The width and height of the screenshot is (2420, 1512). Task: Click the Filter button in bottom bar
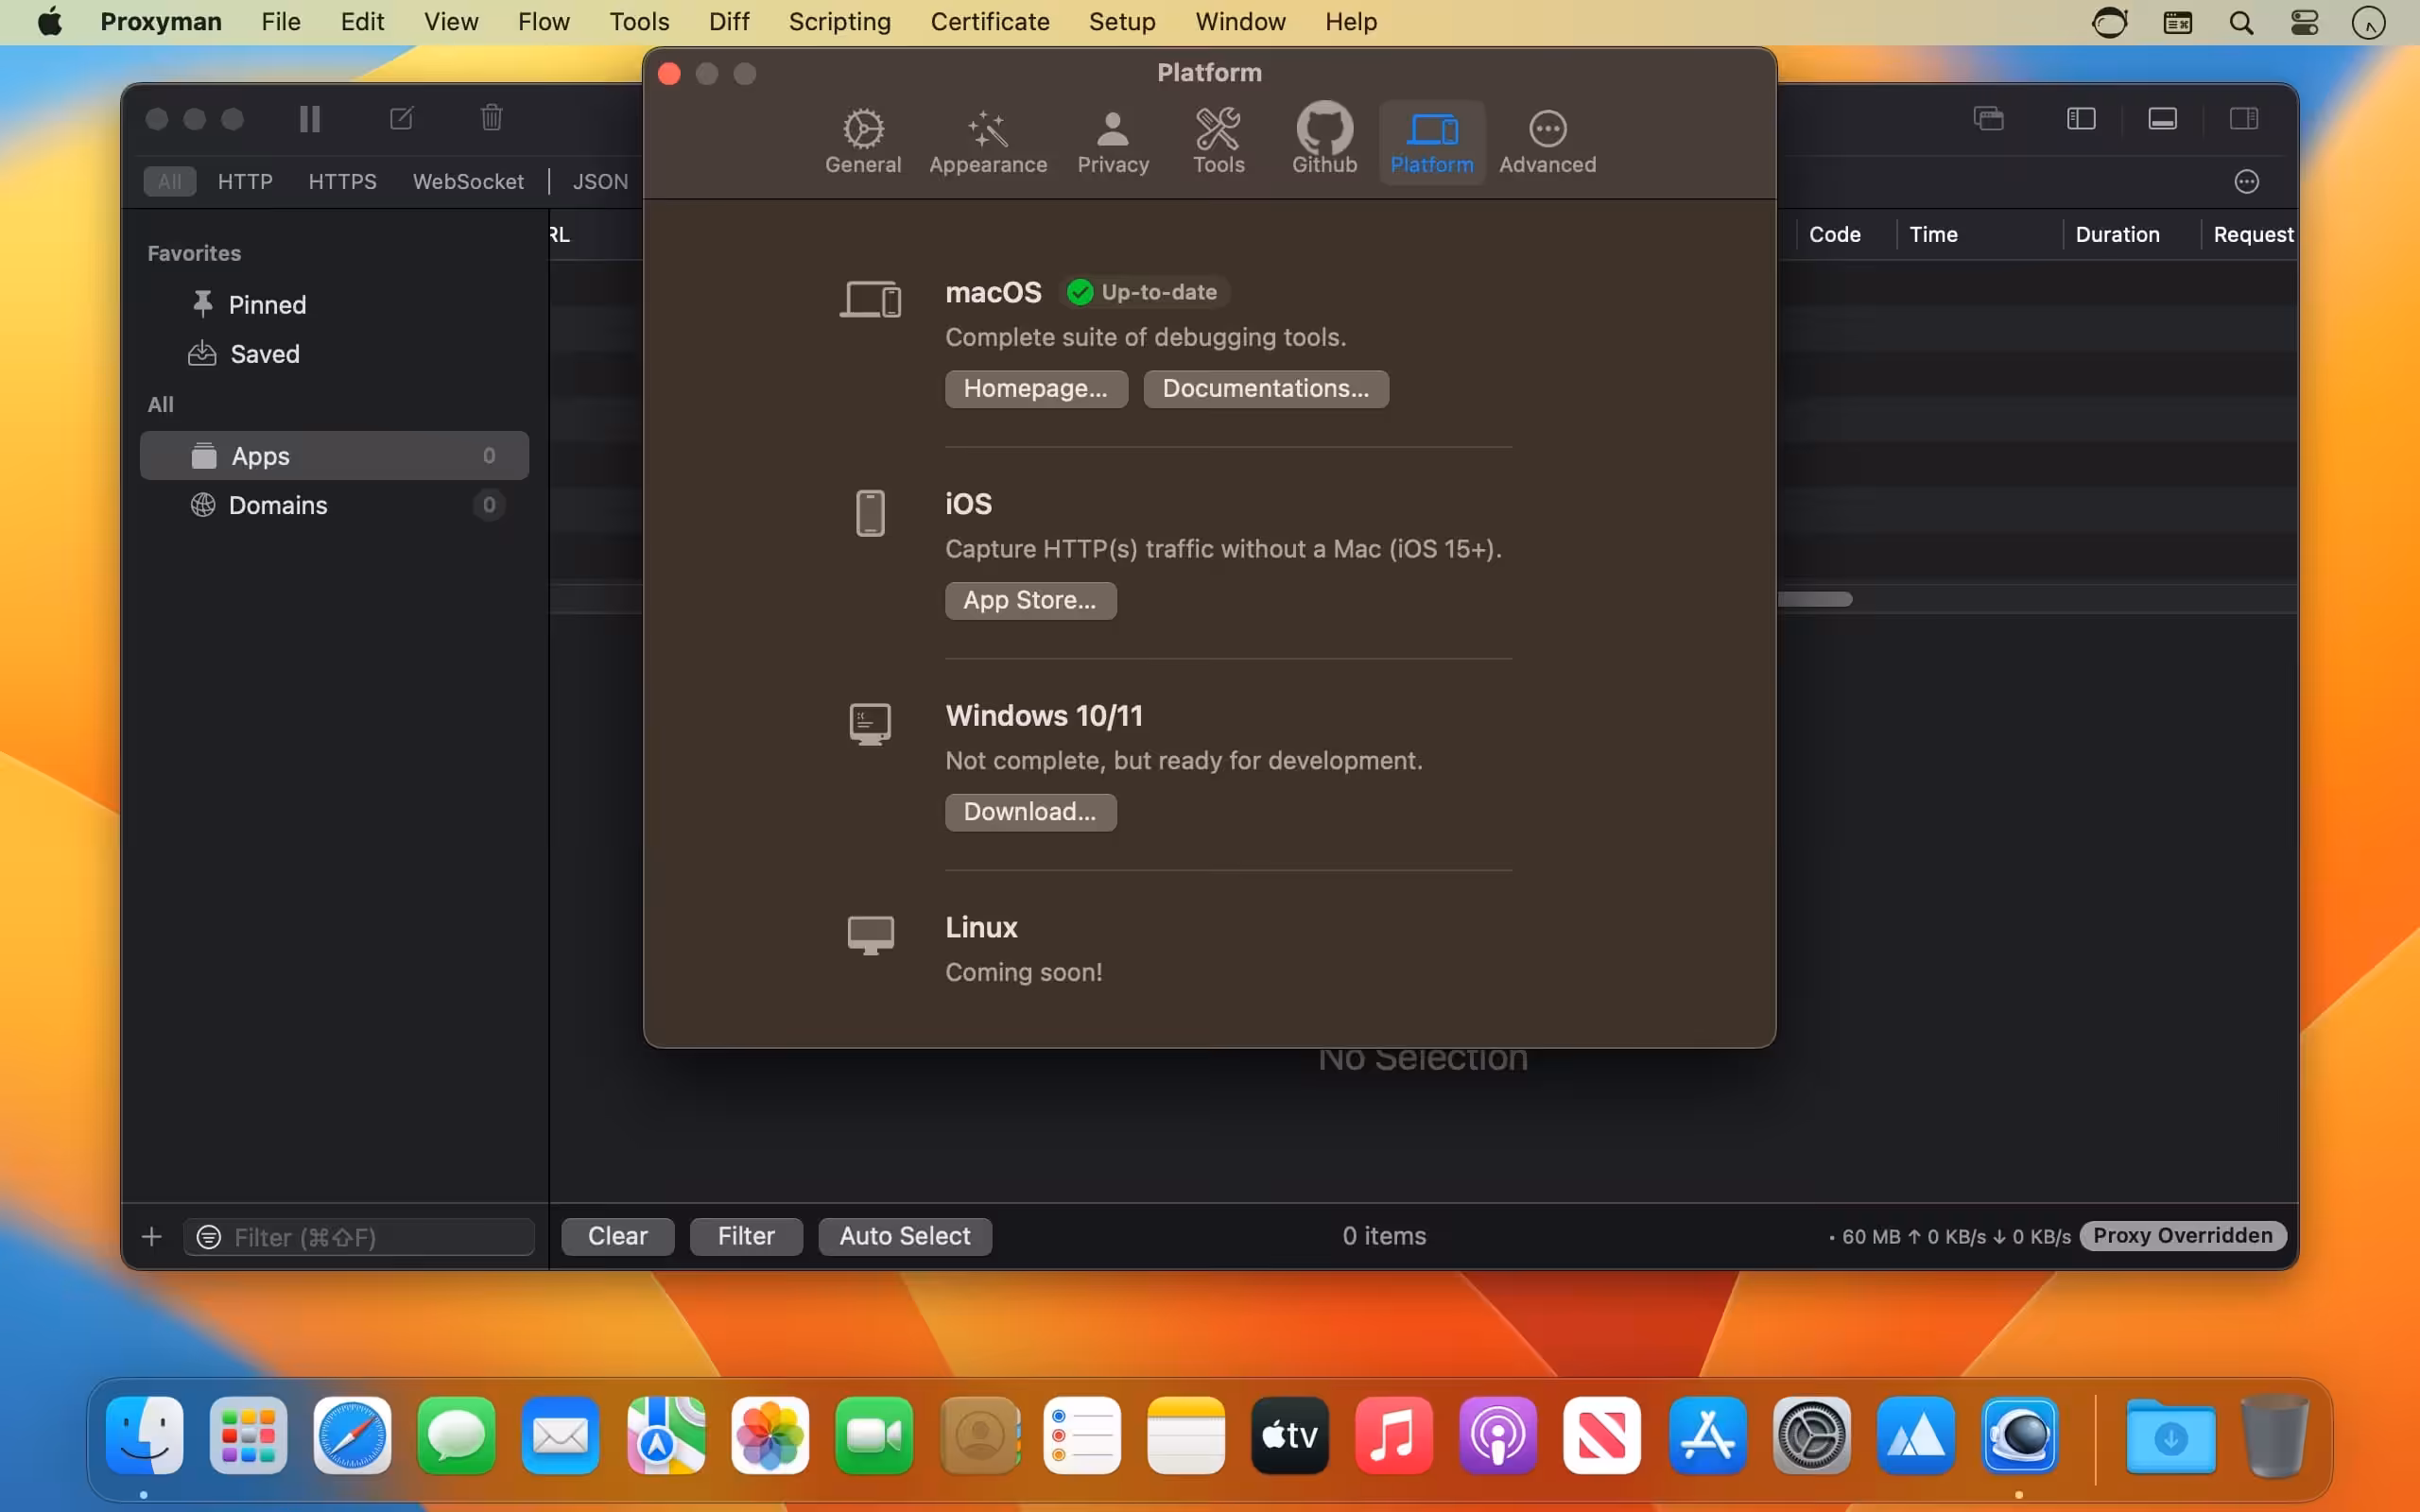pyautogui.click(x=746, y=1236)
